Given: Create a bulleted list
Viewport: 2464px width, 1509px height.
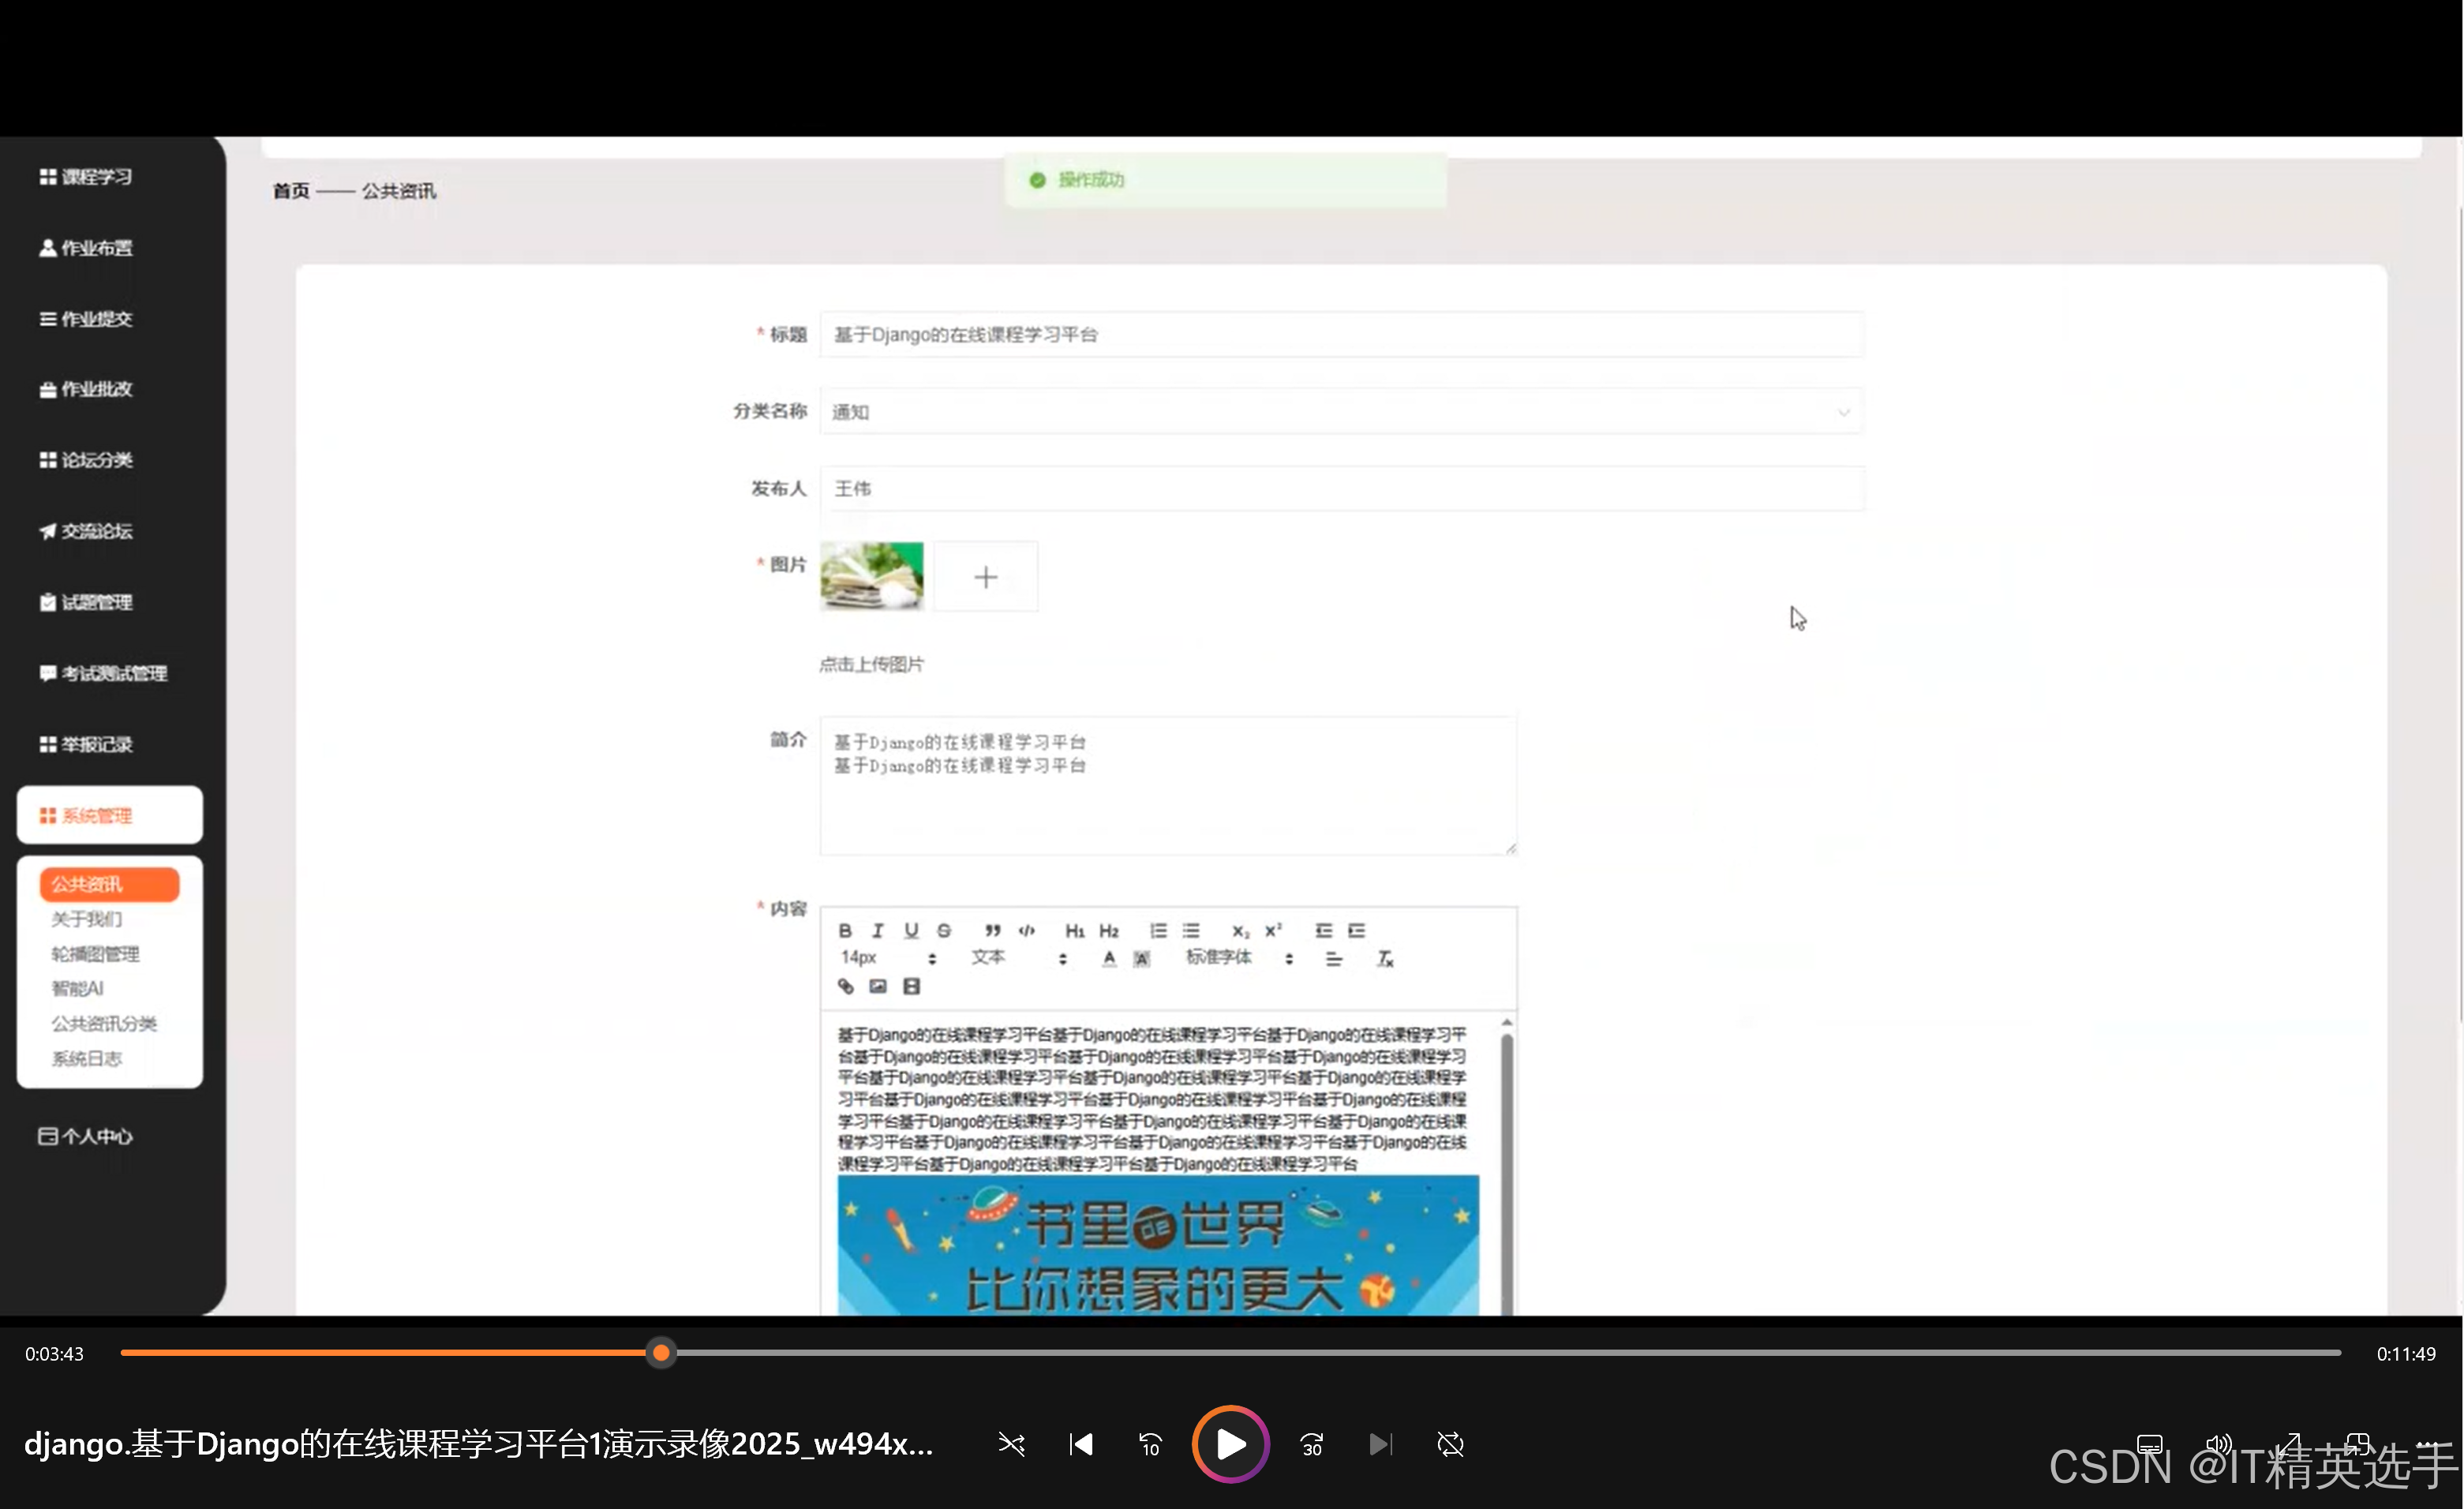Looking at the screenshot, I should pos(1191,930).
